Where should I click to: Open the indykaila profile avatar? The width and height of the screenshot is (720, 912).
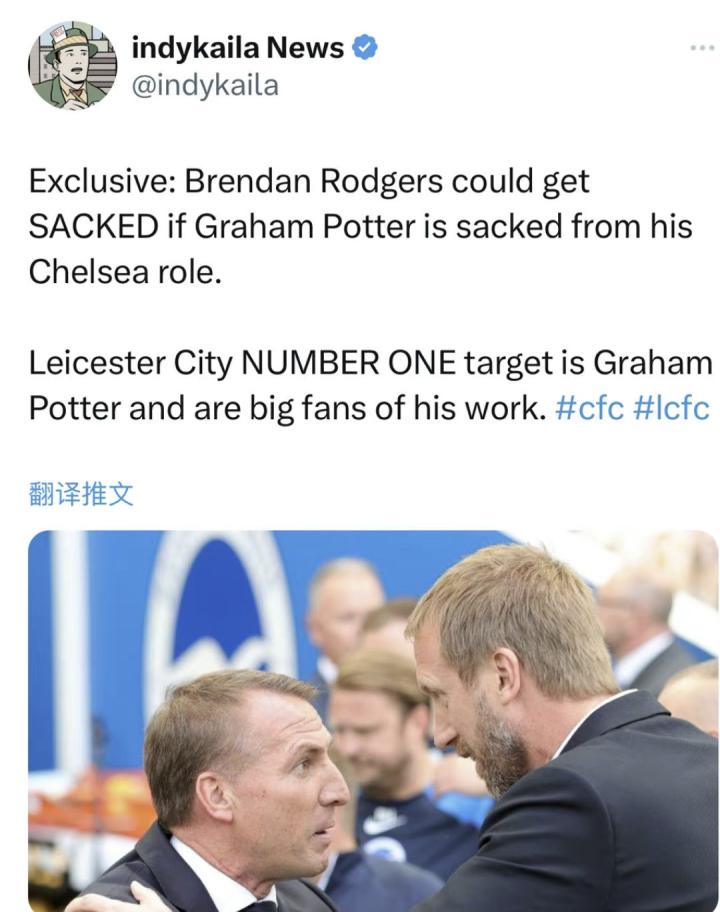tap(71, 65)
